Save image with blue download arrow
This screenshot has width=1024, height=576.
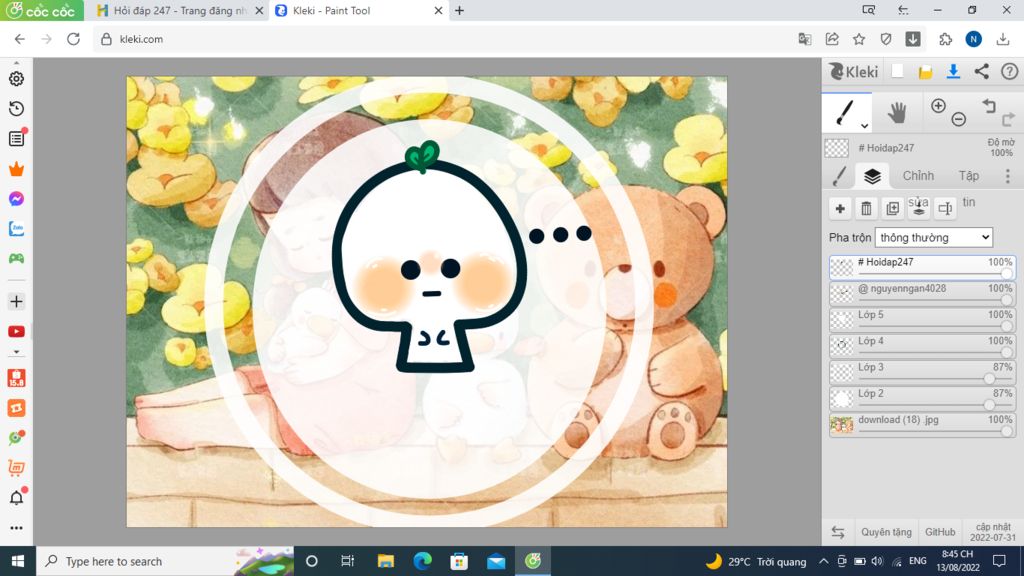click(953, 71)
